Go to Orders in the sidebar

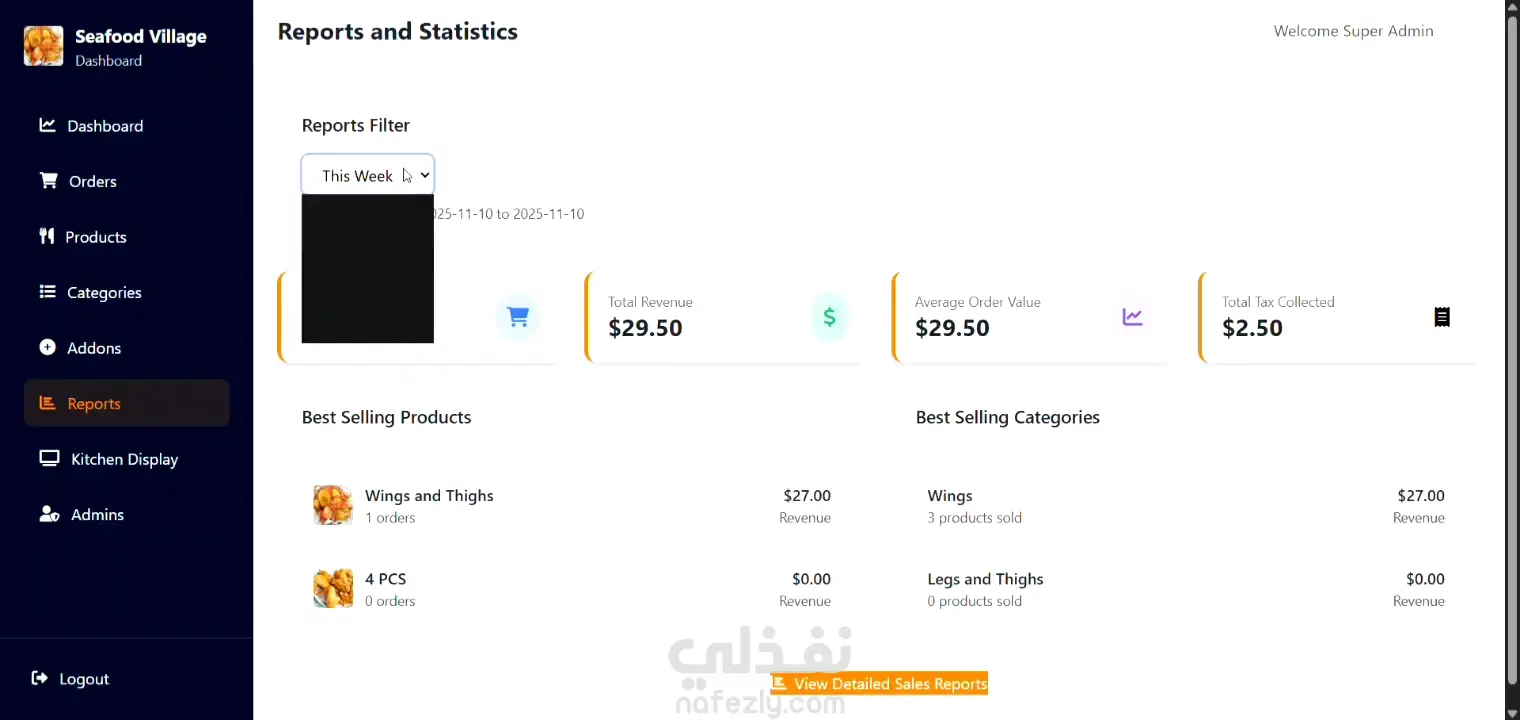pyautogui.click(x=93, y=182)
